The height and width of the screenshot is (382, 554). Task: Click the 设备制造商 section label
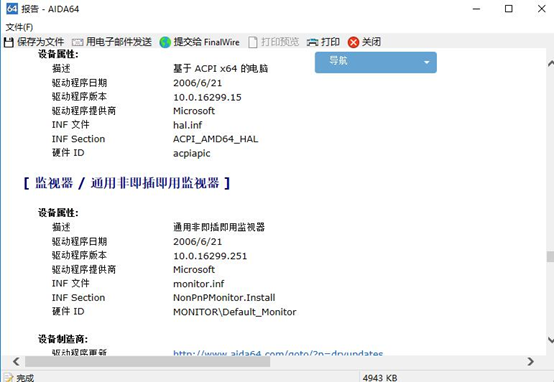pos(63,339)
